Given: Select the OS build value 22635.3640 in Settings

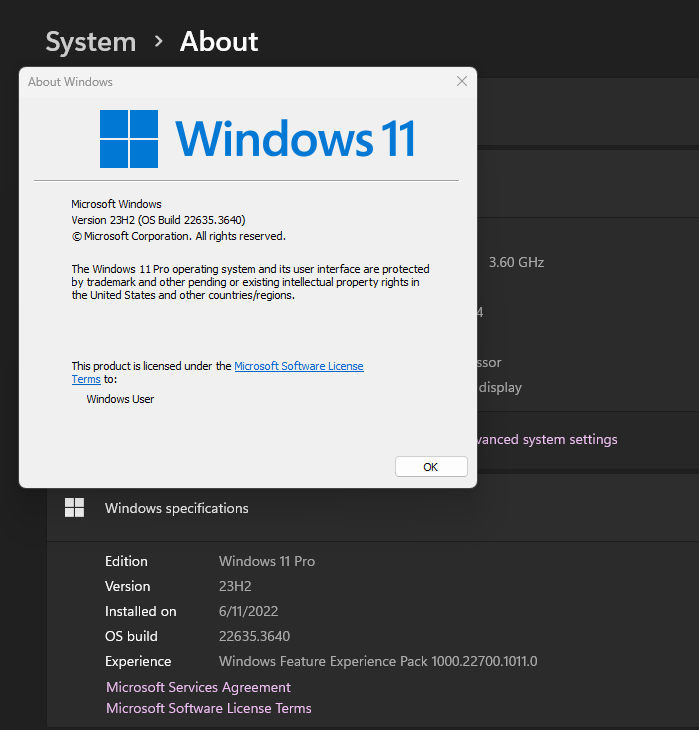Looking at the screenshot, I should pos(254,636).
